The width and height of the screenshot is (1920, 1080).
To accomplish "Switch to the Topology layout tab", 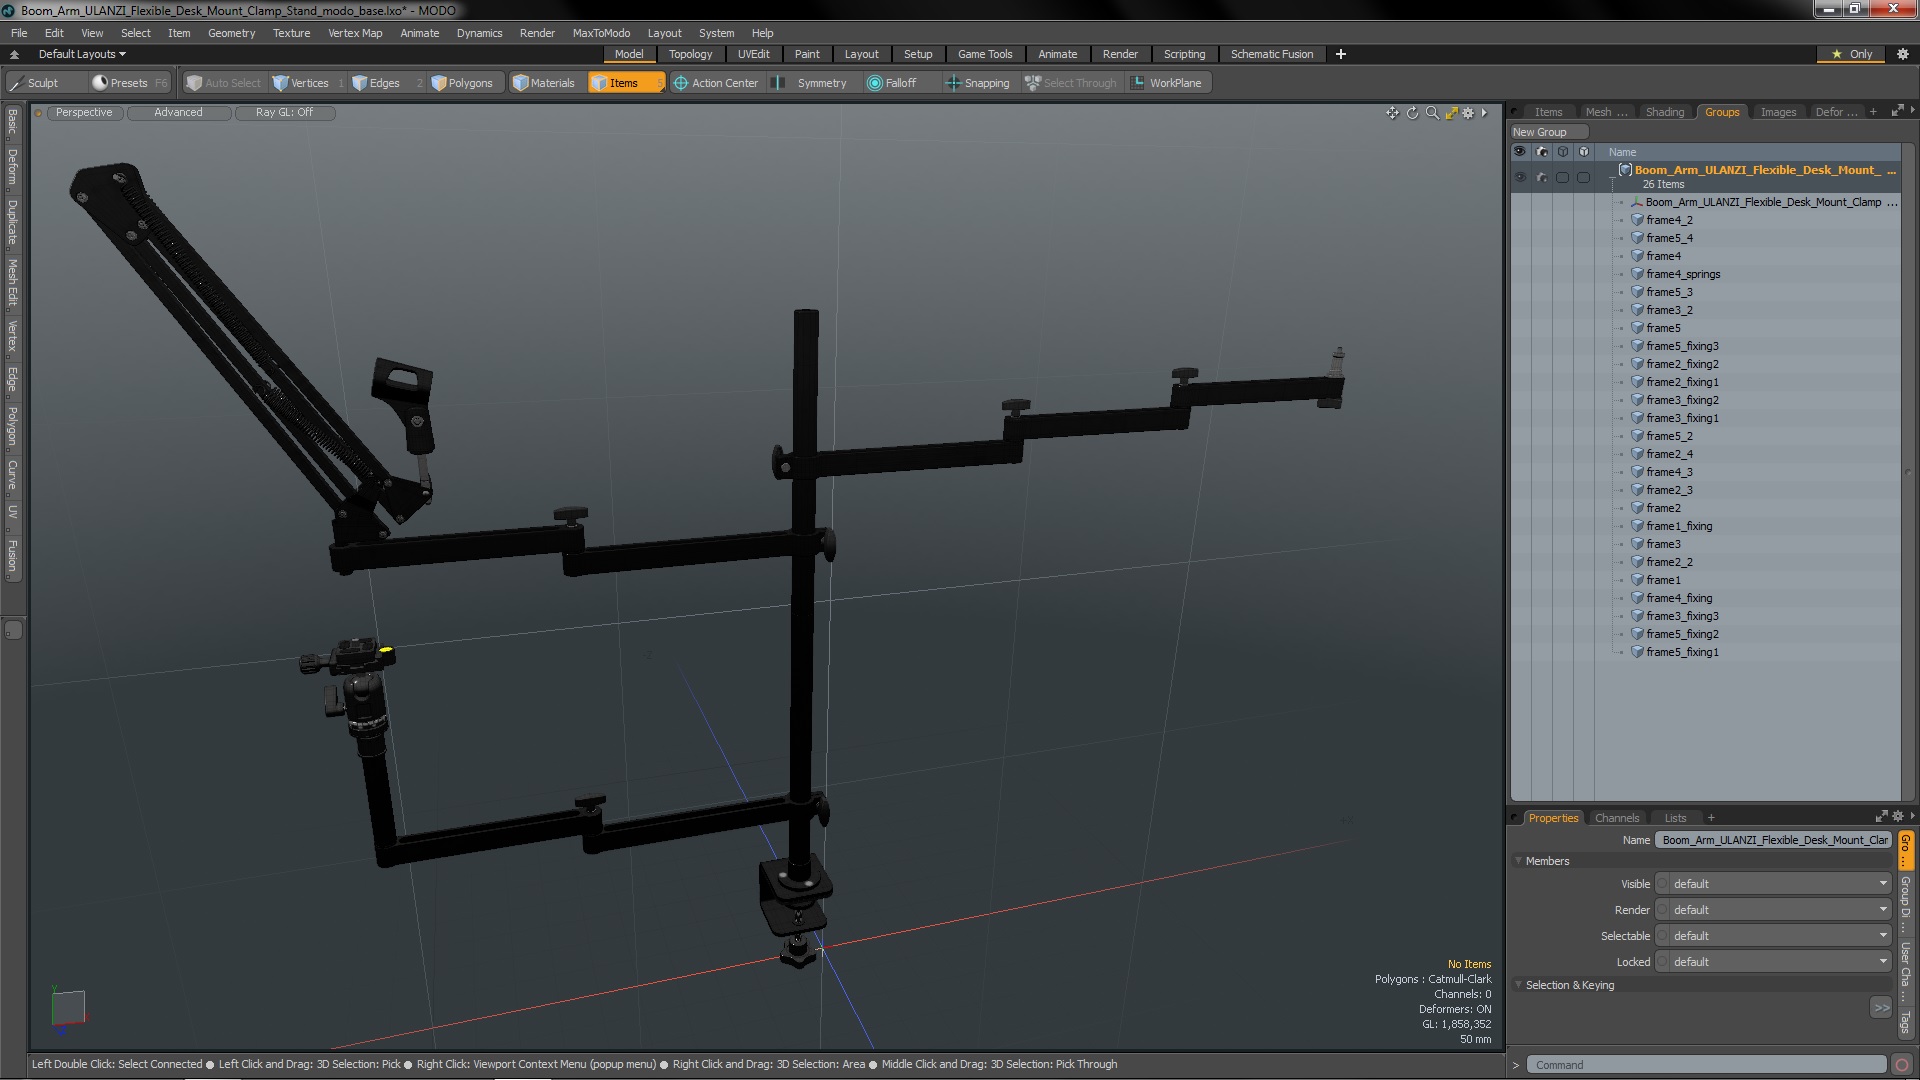I will [690, 54].
